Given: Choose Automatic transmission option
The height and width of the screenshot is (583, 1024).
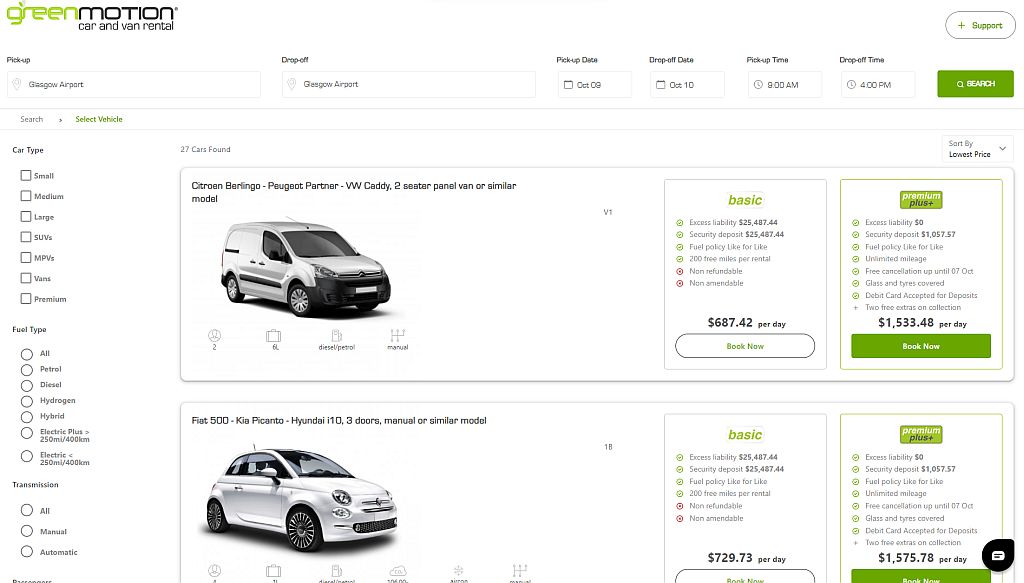Looking at the screenshot, I should 27,552.
